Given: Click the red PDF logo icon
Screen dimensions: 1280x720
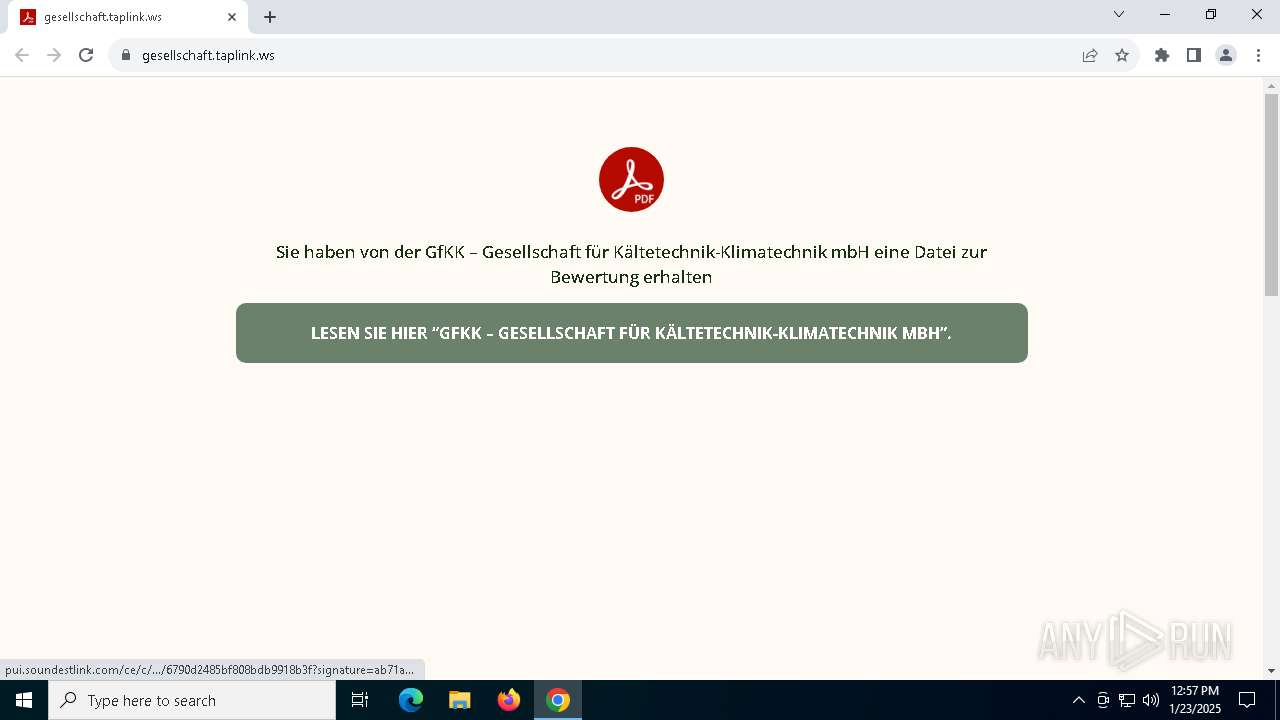Looking at the screenshot, I should 631,179.
